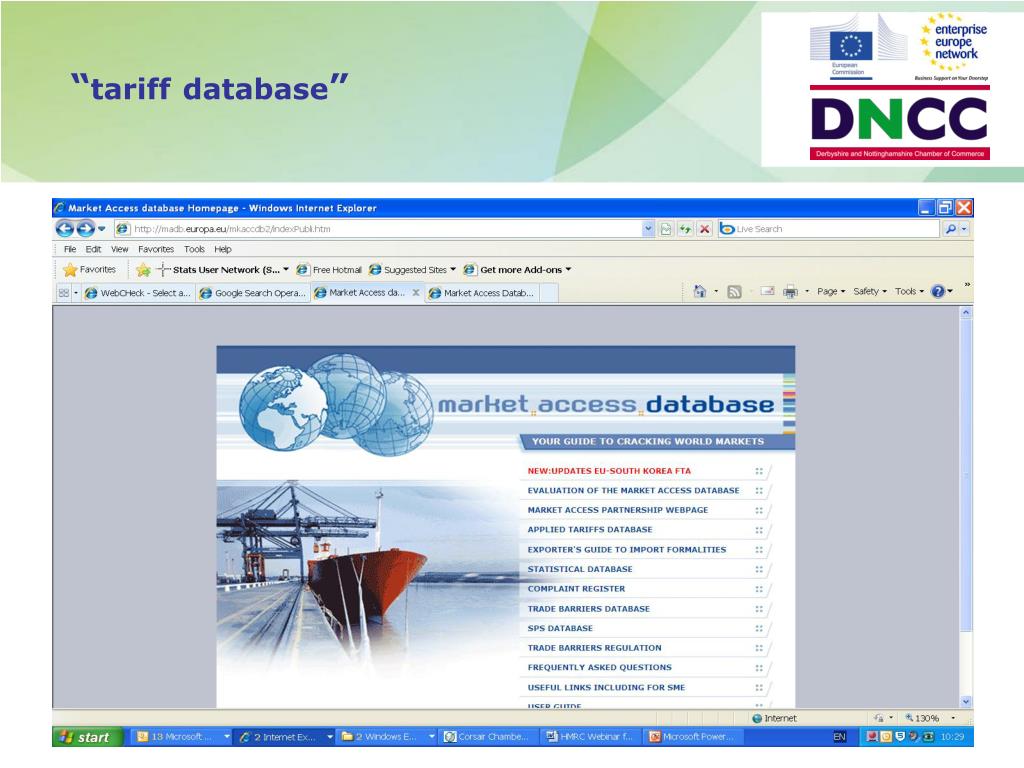
Task: Open recent pages dropdown beside Forward button
Action: point(101,229)
